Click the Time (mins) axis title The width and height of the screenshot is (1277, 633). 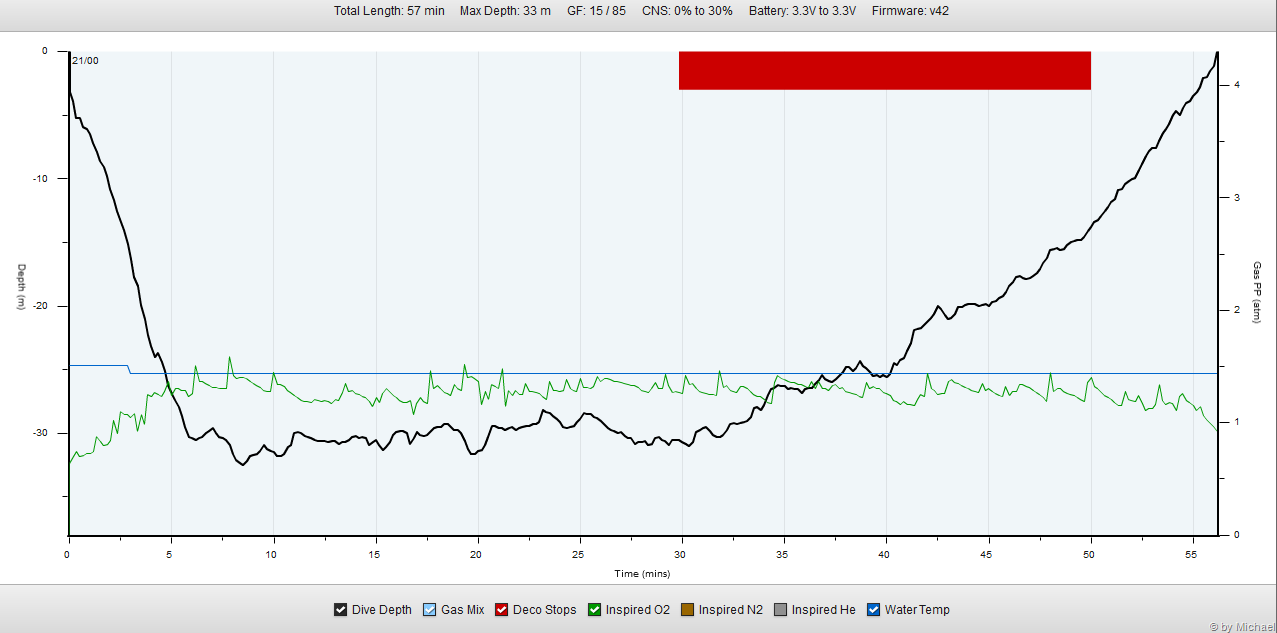point(642,574)
